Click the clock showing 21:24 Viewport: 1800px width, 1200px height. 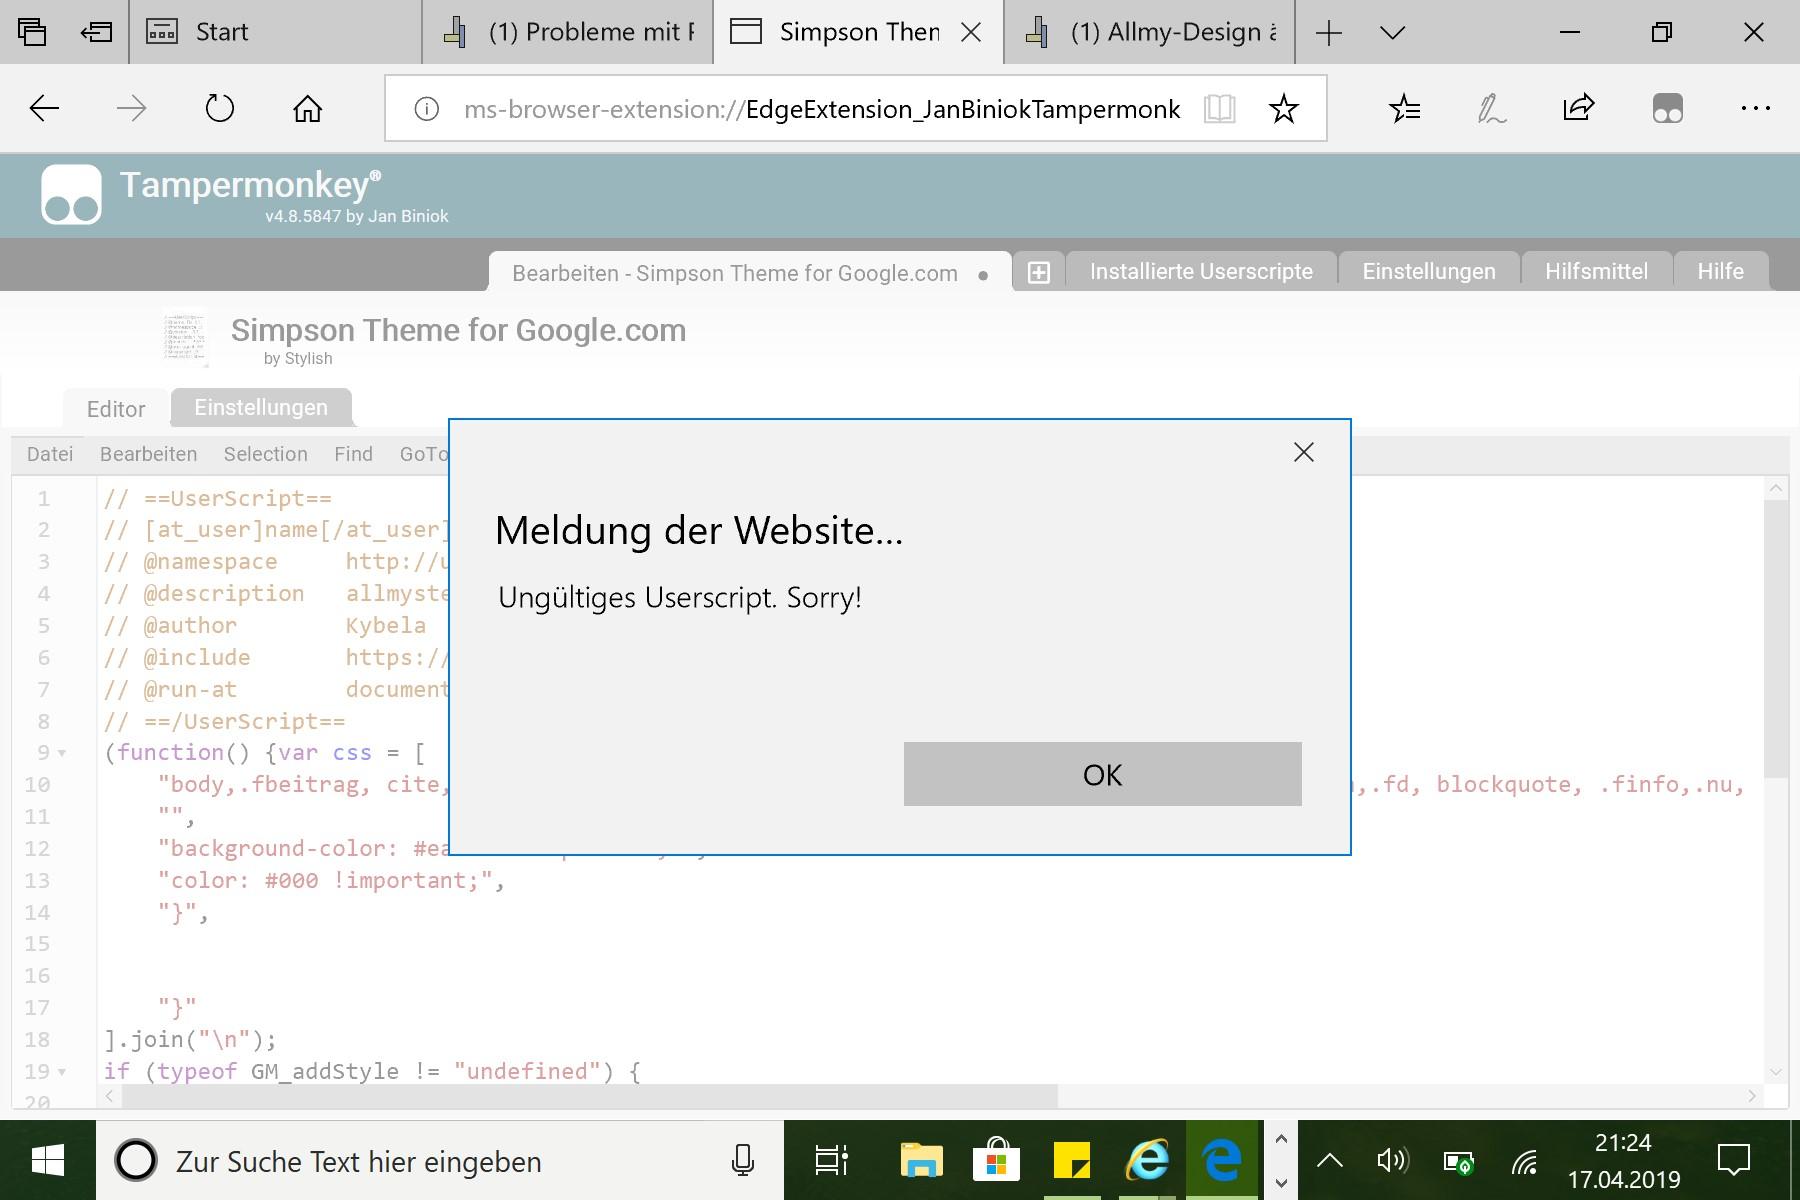tap(1623, 1143)
